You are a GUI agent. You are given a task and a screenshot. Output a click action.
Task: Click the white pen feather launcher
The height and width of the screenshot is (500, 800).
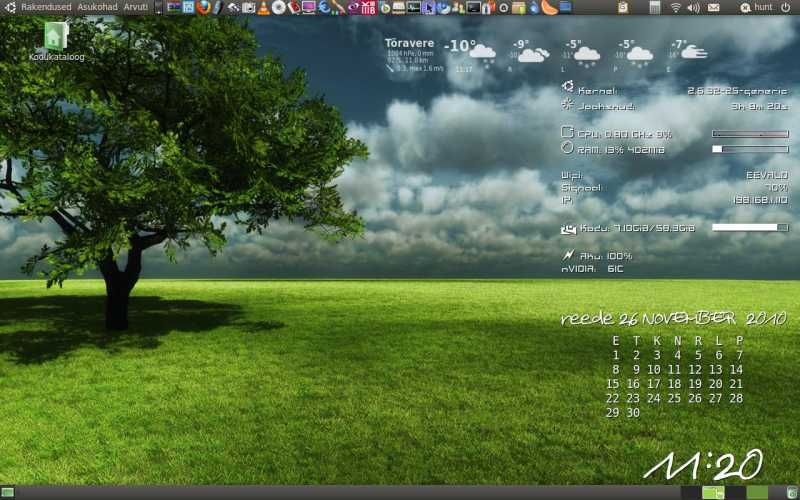click(x=218, y=7)
